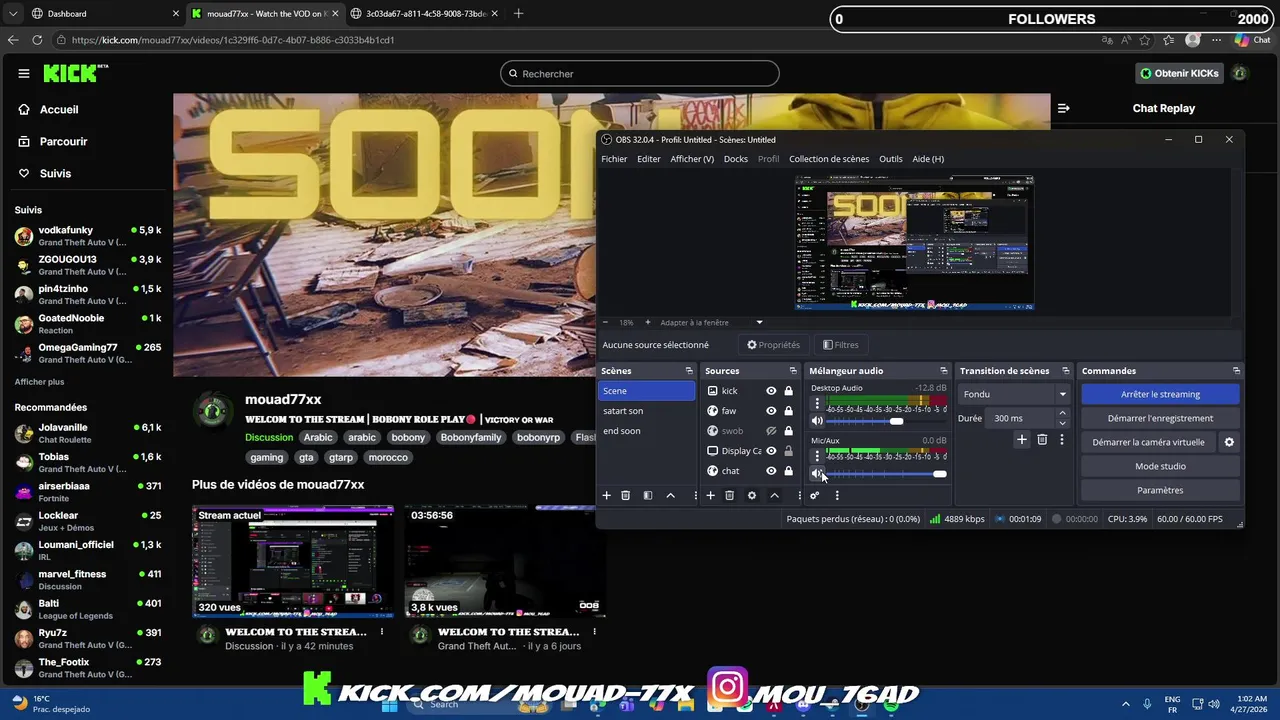
Task: Decrease the transition Durée value
Action: point(1062,423)
